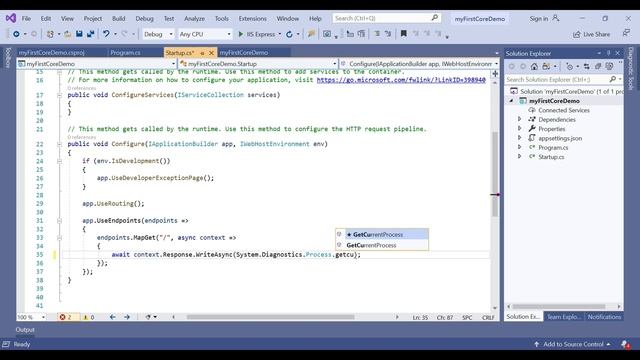Toggle the bookmark icon in toolbar
Image resolution: width=640 pixels, height=360 pixels.
point(403,34)
